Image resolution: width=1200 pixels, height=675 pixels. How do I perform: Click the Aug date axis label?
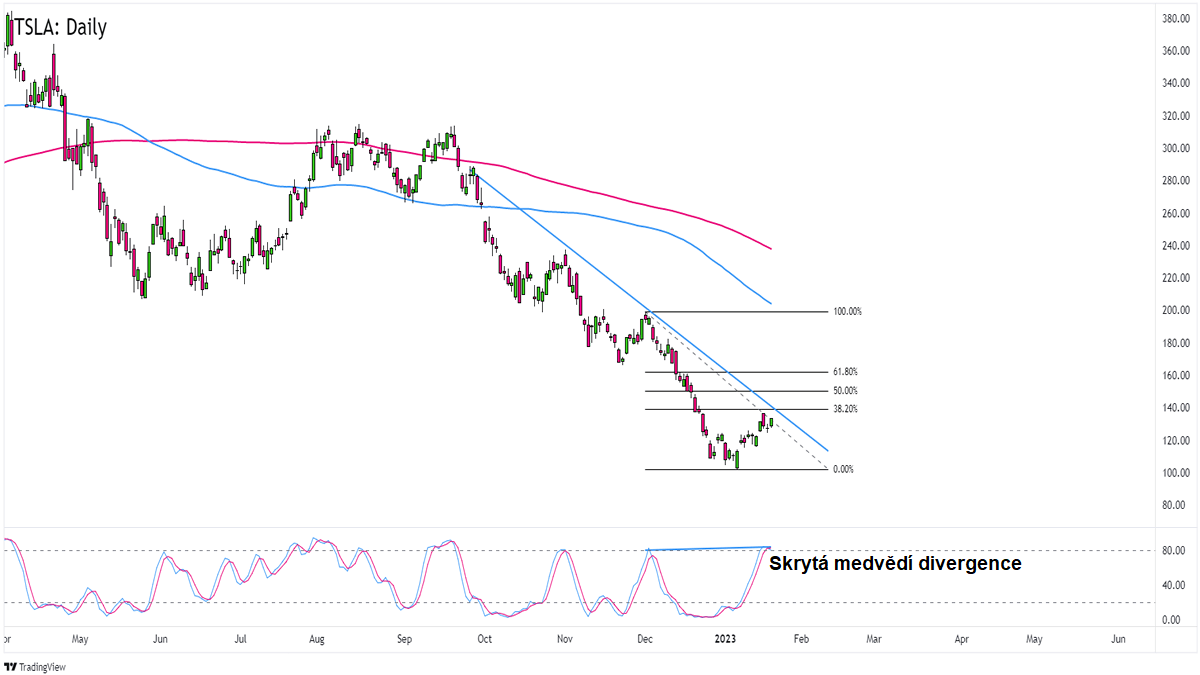tap(317, 637)
